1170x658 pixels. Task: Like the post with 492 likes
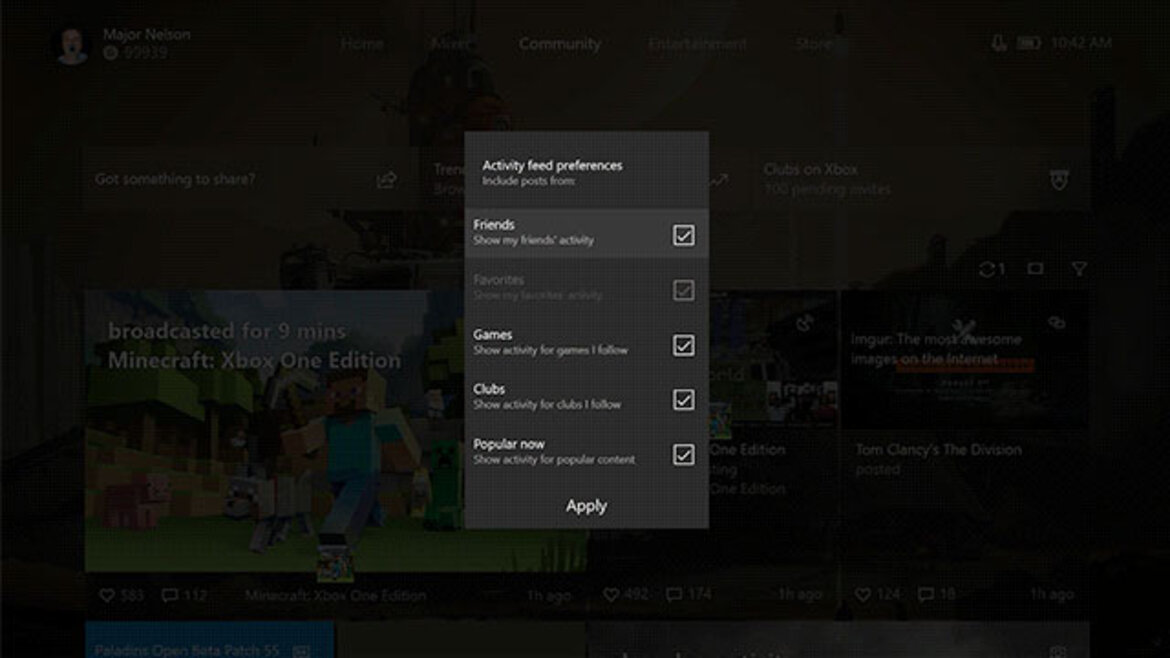tap(611, 595)
